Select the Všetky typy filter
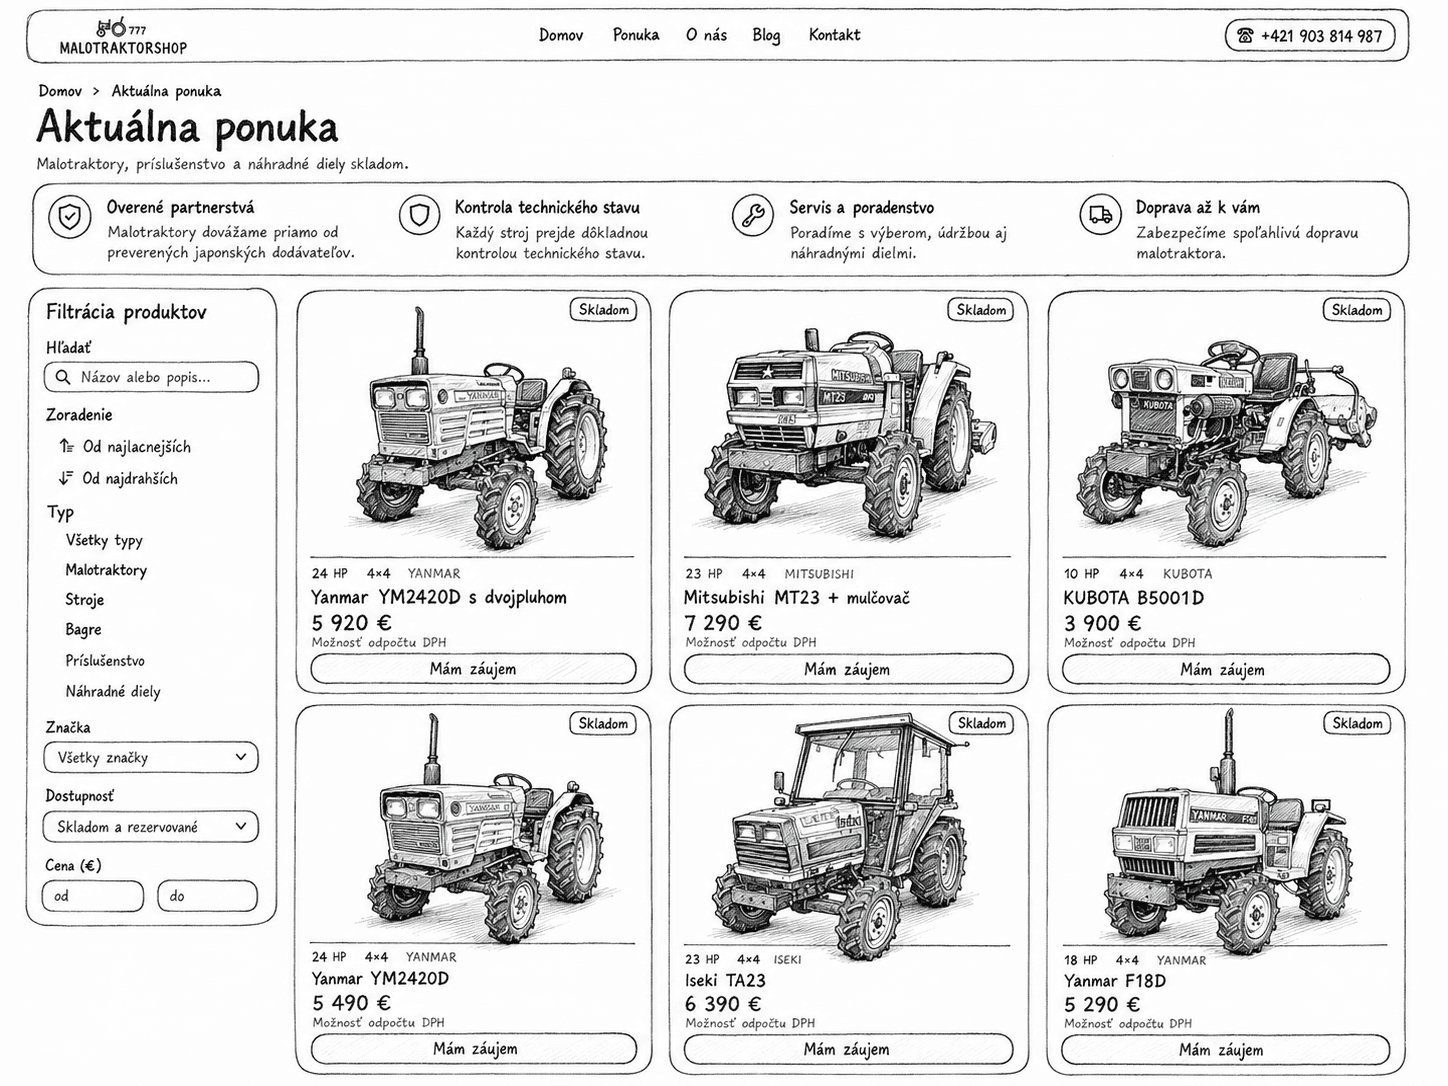This screenshot has width=1448, height=1086. pos(104,540)
